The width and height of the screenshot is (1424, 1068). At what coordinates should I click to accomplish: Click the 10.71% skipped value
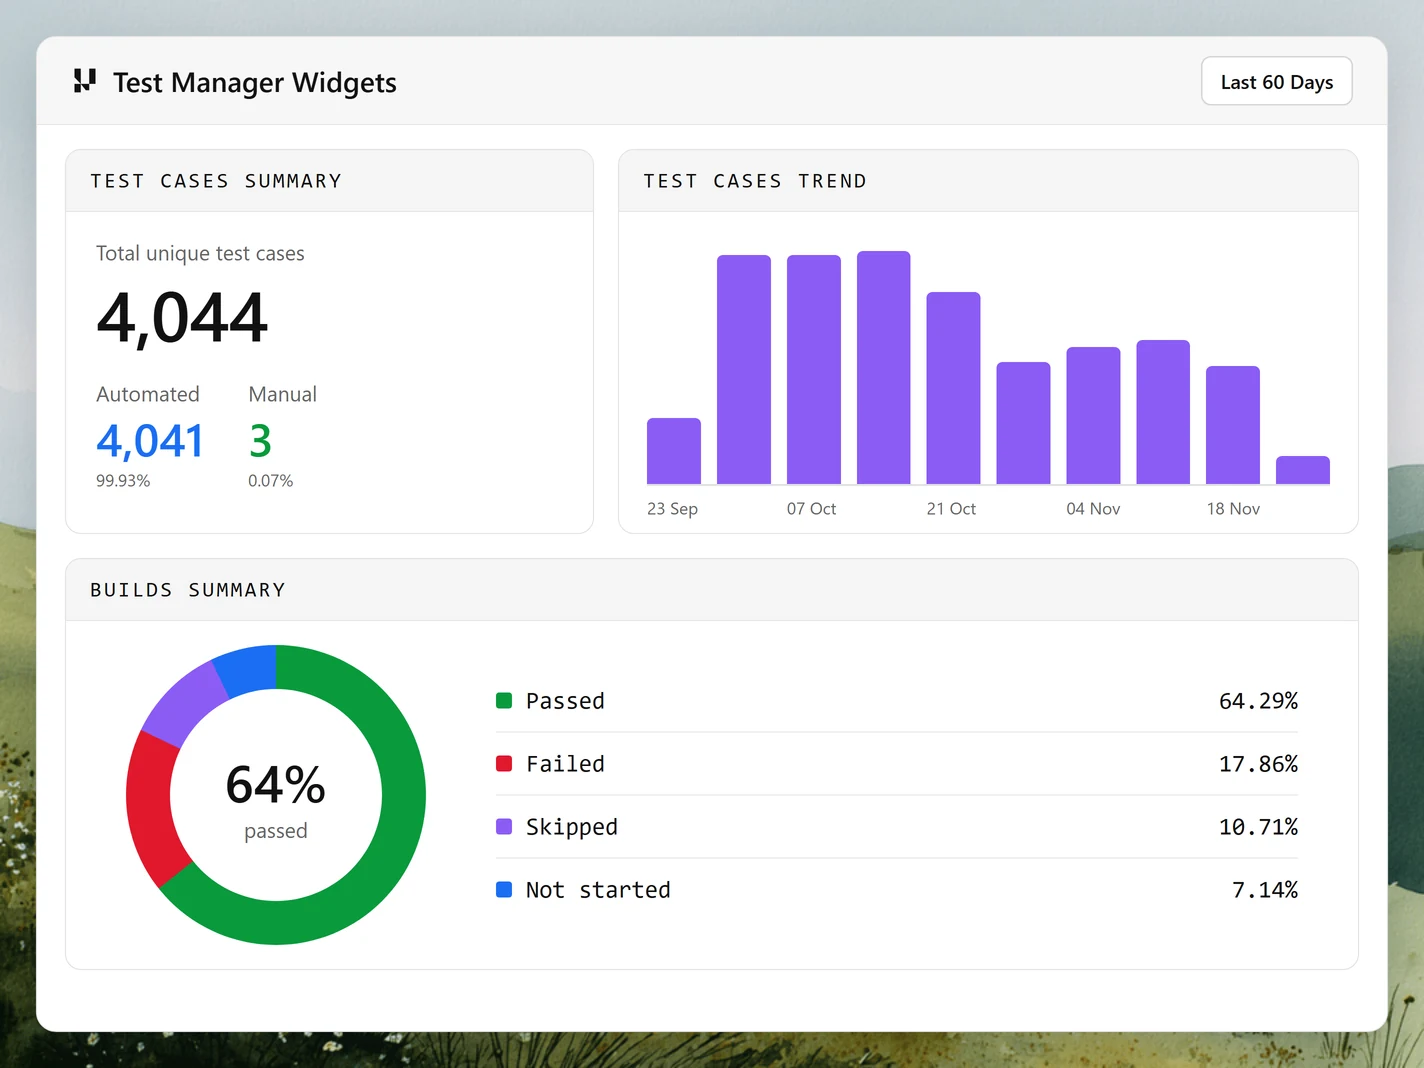(x=1258, y=827)
